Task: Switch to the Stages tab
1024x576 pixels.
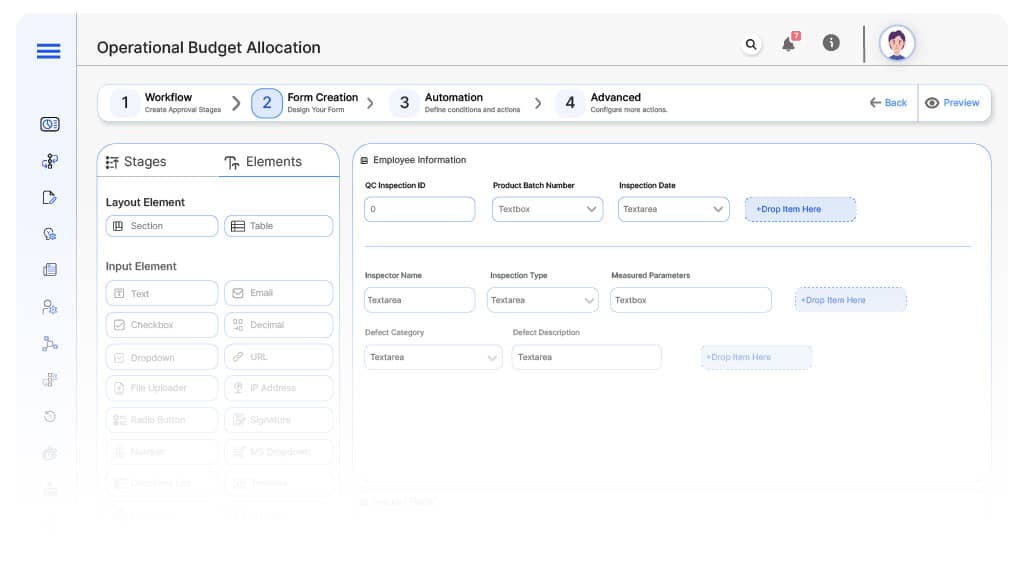Action: click(137, 162)
